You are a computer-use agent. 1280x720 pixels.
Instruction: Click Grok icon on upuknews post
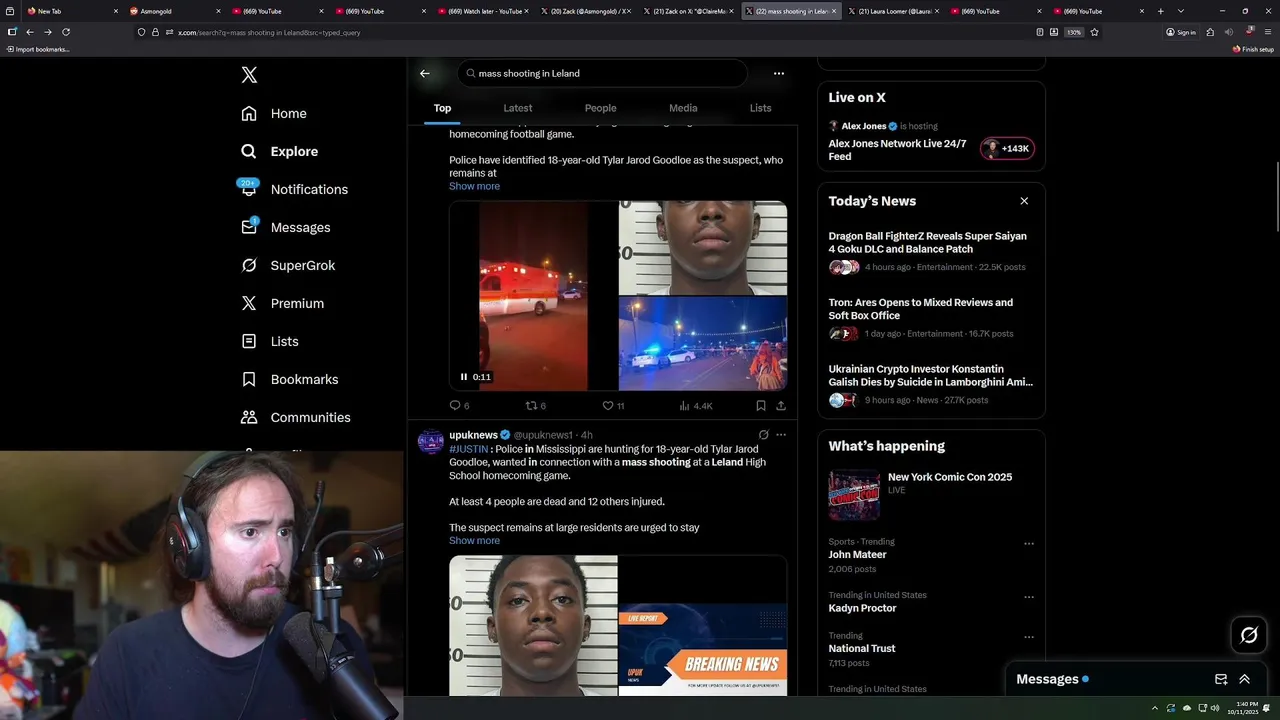click(763, 435)
